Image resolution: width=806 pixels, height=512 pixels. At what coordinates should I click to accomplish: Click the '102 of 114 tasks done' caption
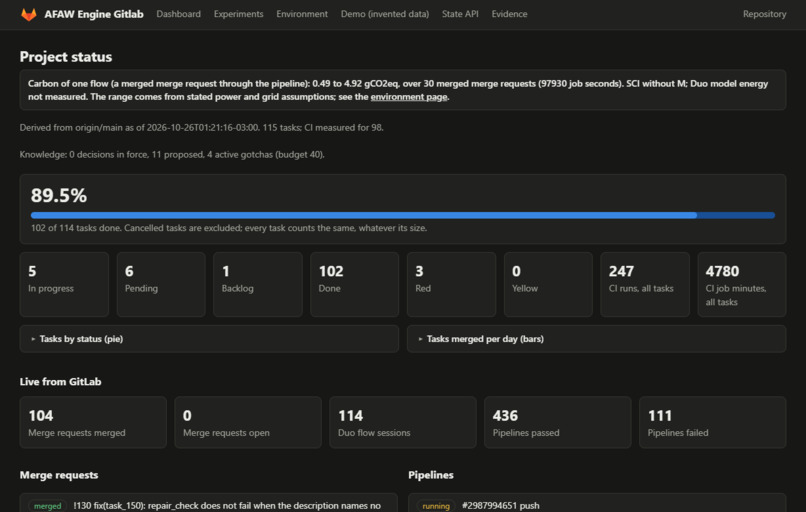coord(229,228)
